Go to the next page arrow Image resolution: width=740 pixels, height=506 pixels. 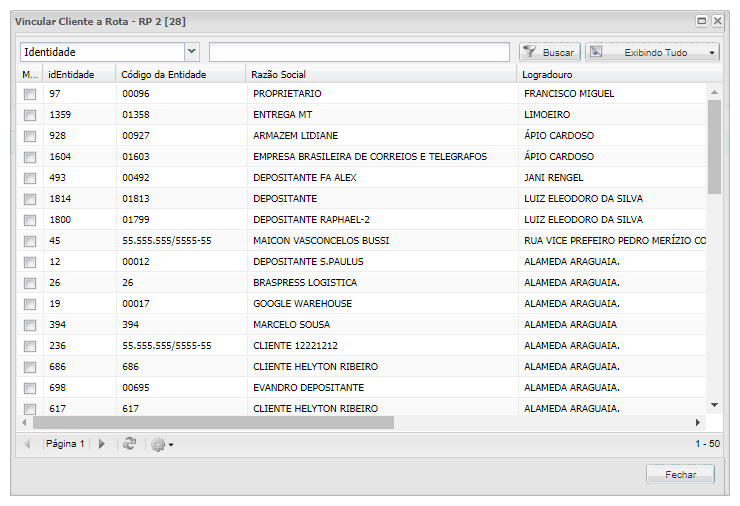[x=101, y=444]
